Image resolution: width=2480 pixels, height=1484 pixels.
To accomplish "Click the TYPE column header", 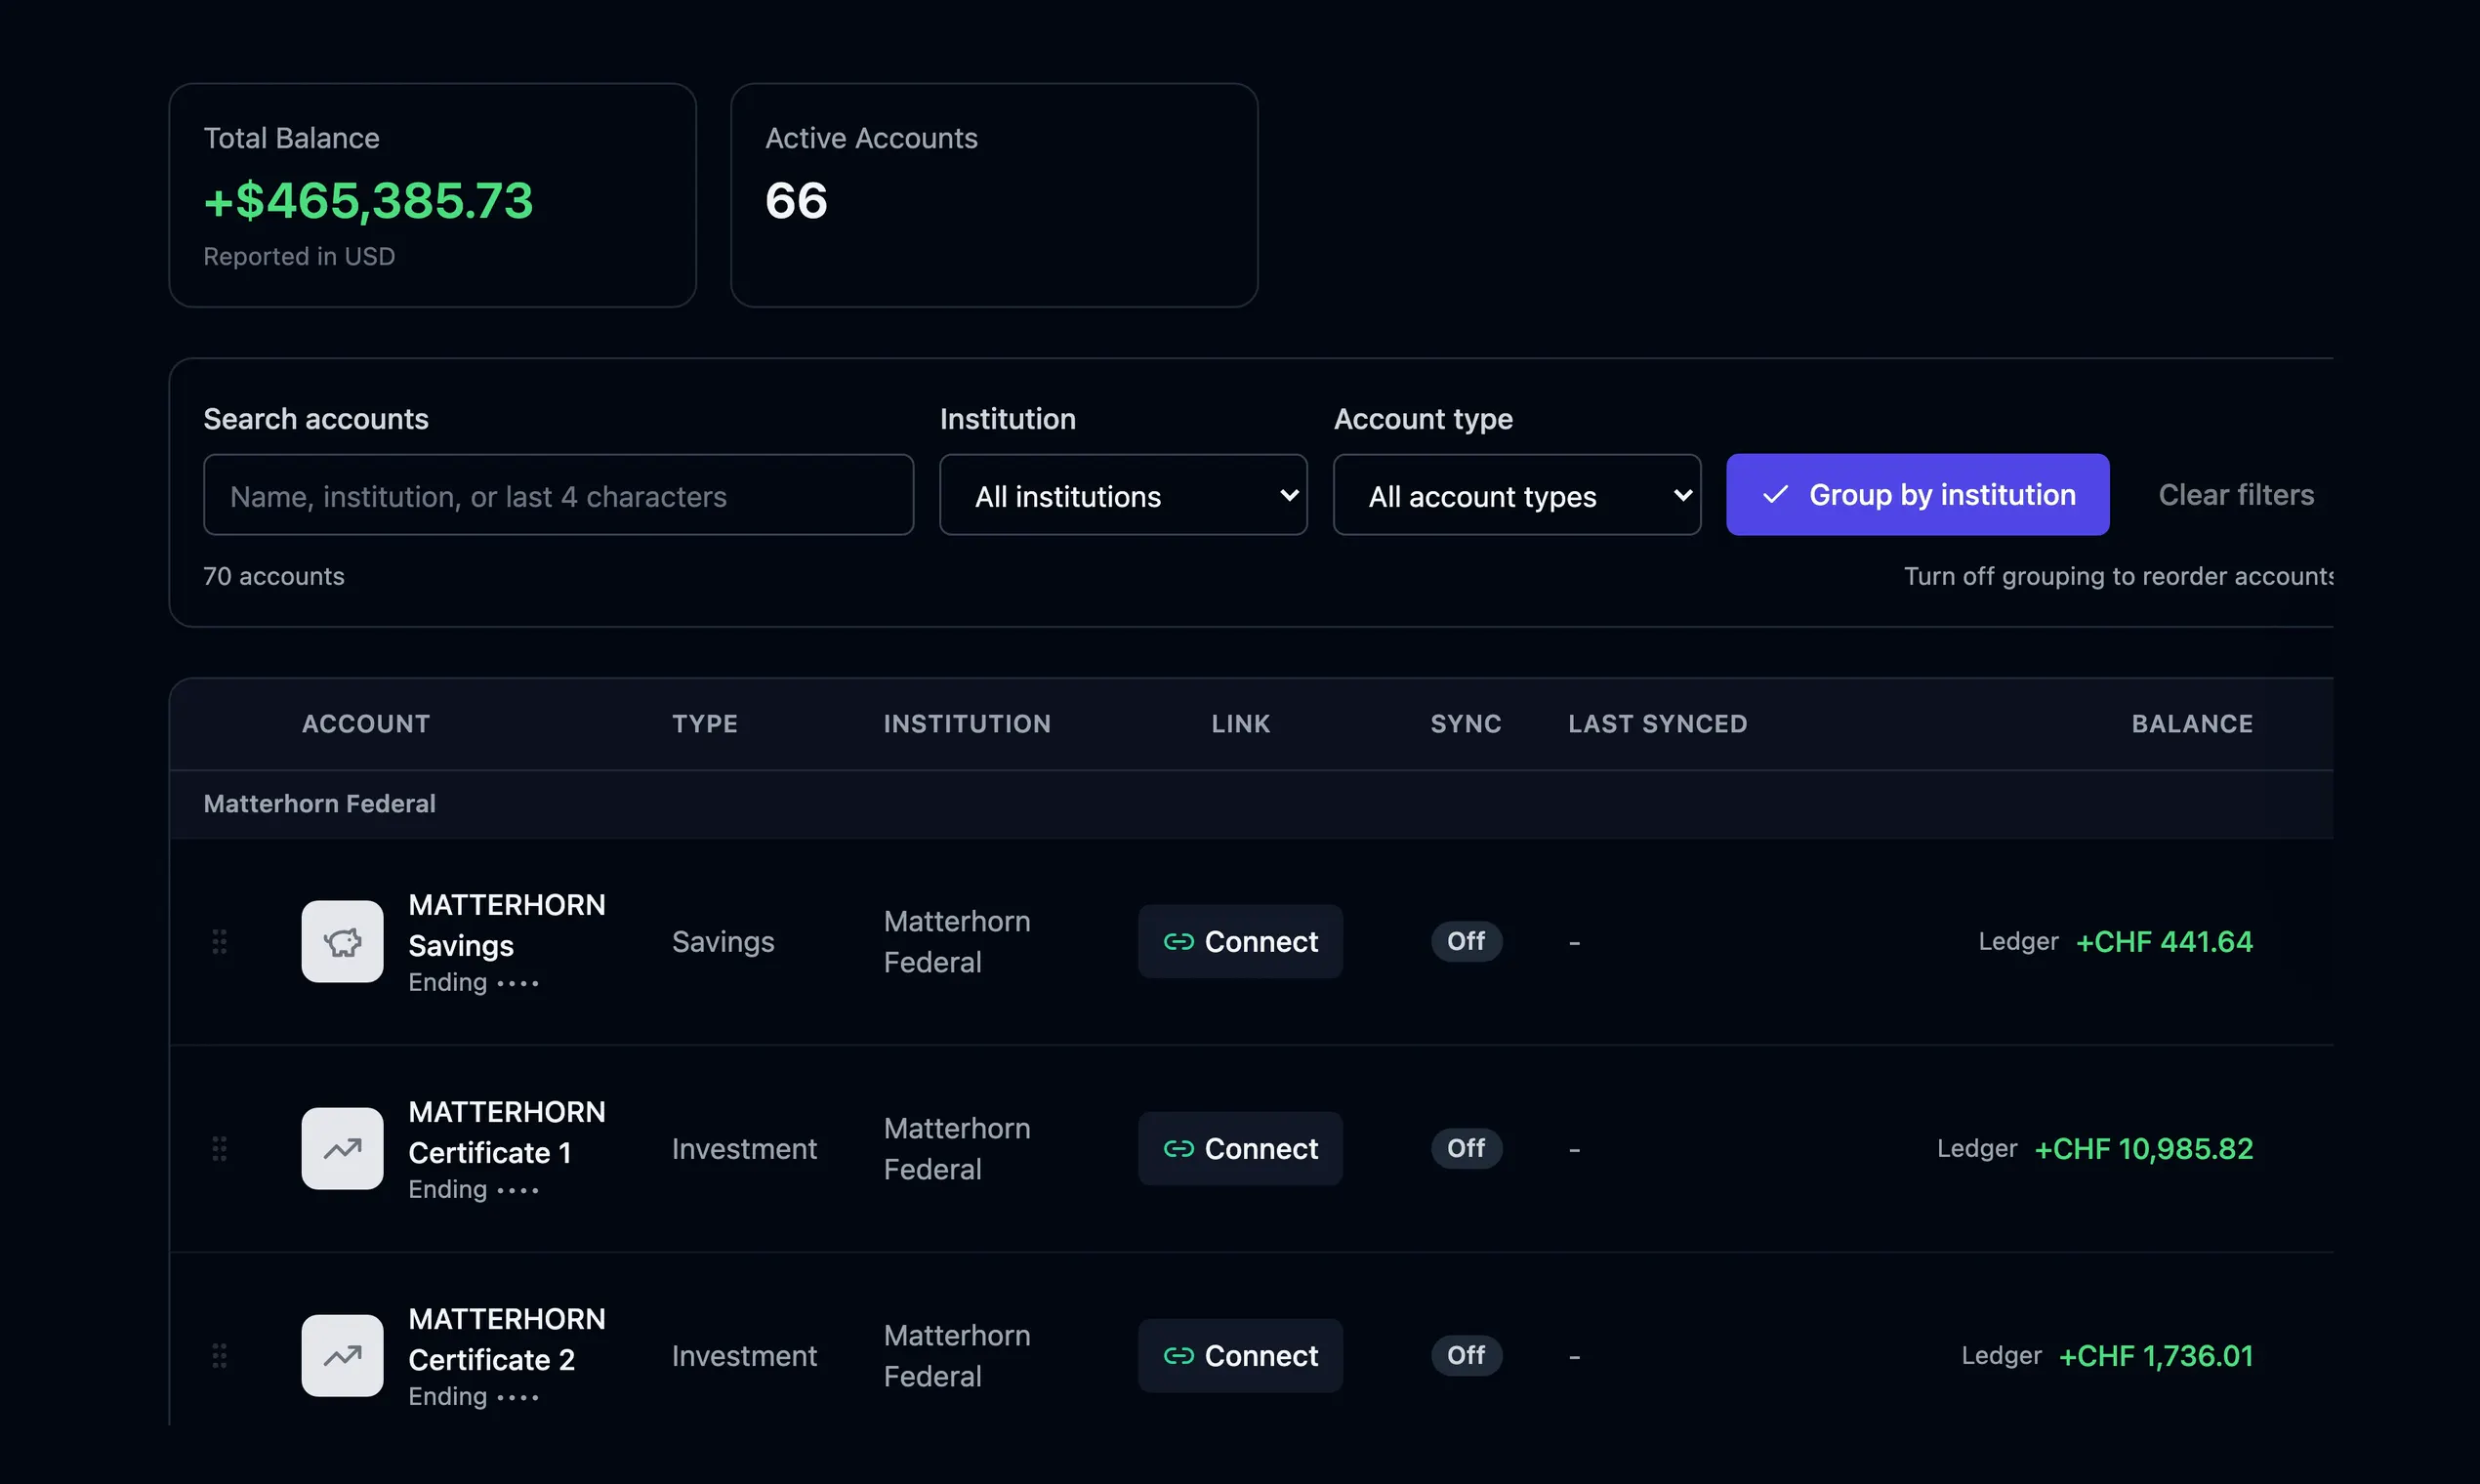I will 705,724.
